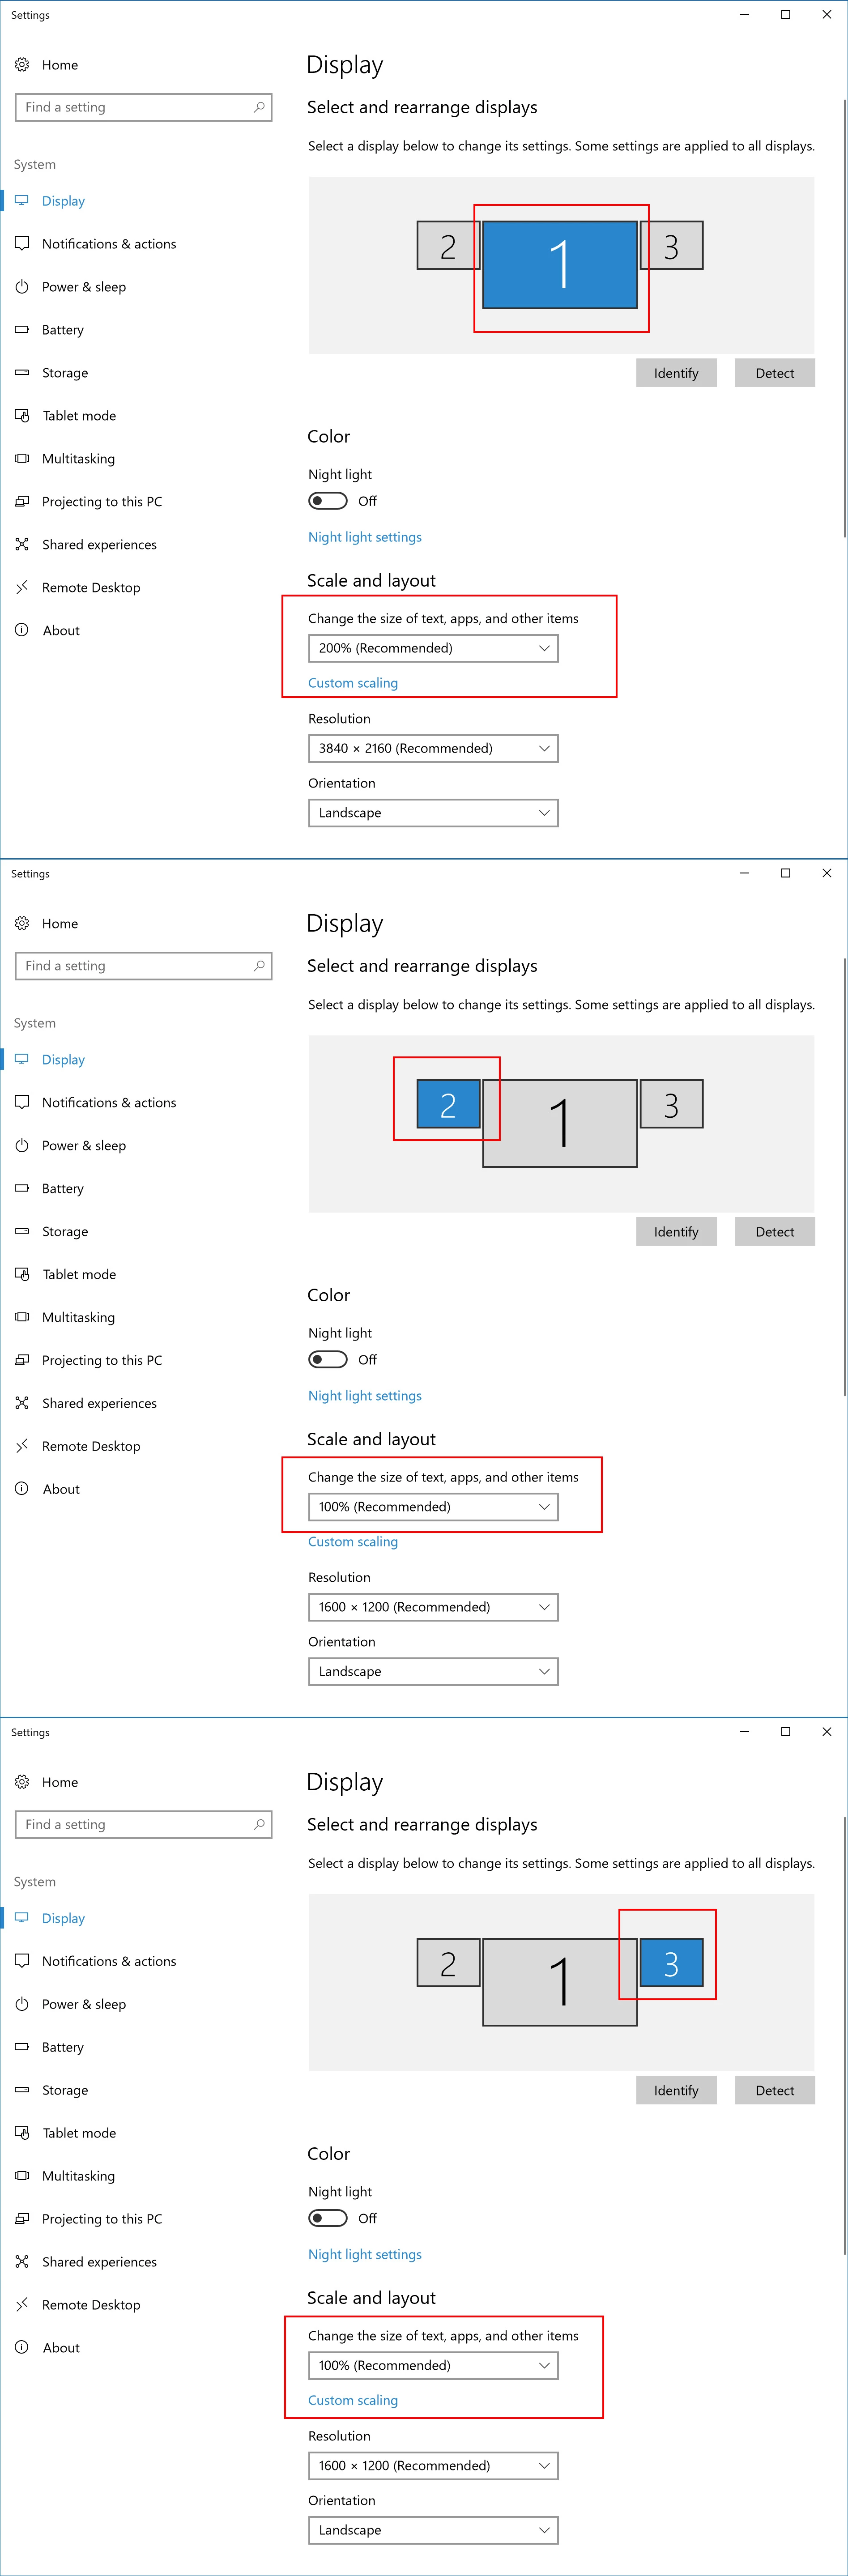Click Projecting to this PC icon, display-1-selected window

coord(22,502)
